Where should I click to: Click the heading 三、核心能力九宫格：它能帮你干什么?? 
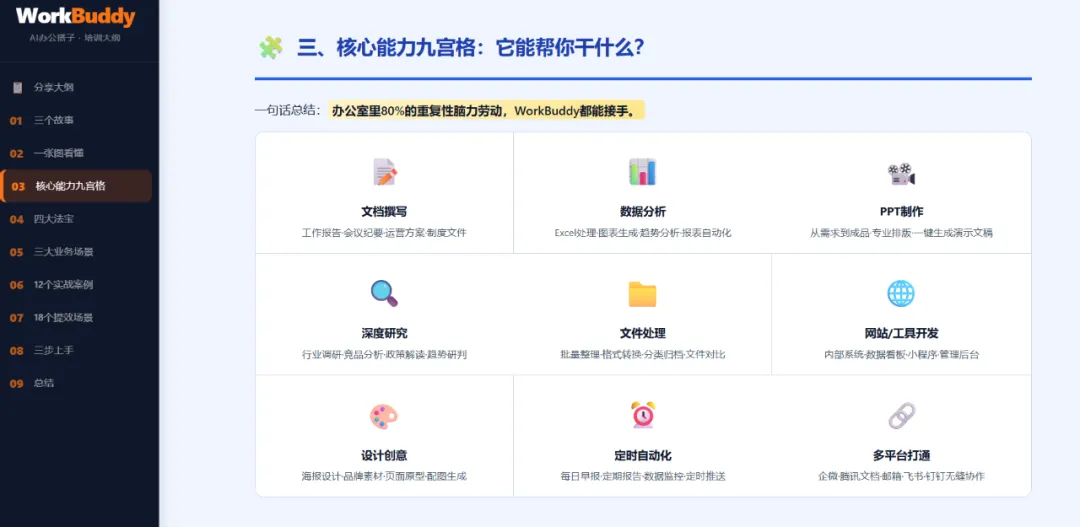coord(470,48)
